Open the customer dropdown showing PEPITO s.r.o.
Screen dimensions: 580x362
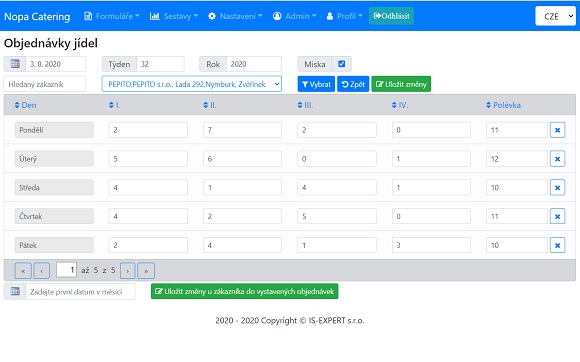(192, 84)
